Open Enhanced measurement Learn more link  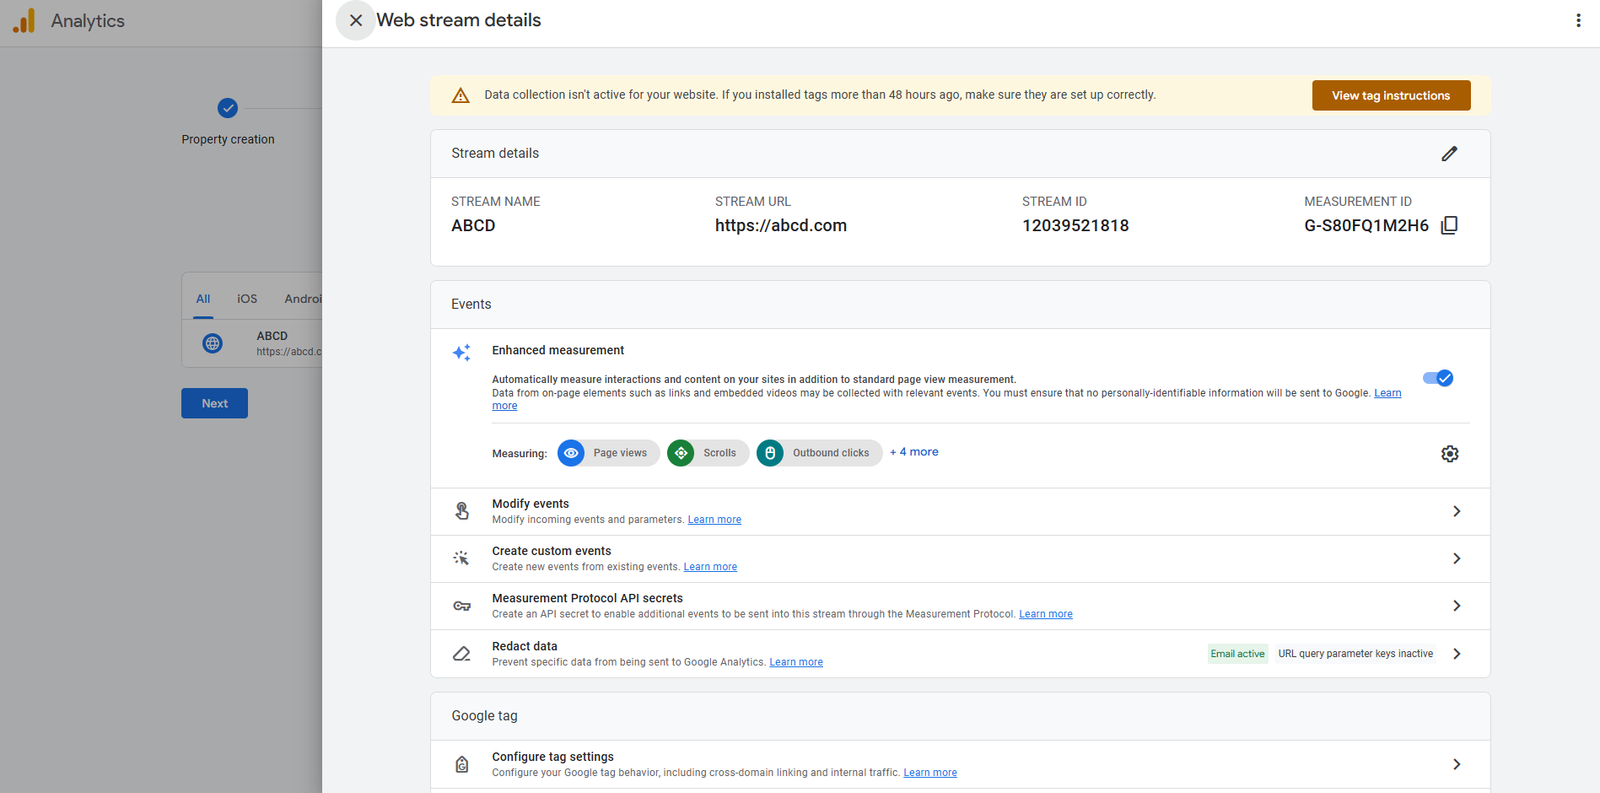(1387, 393)
